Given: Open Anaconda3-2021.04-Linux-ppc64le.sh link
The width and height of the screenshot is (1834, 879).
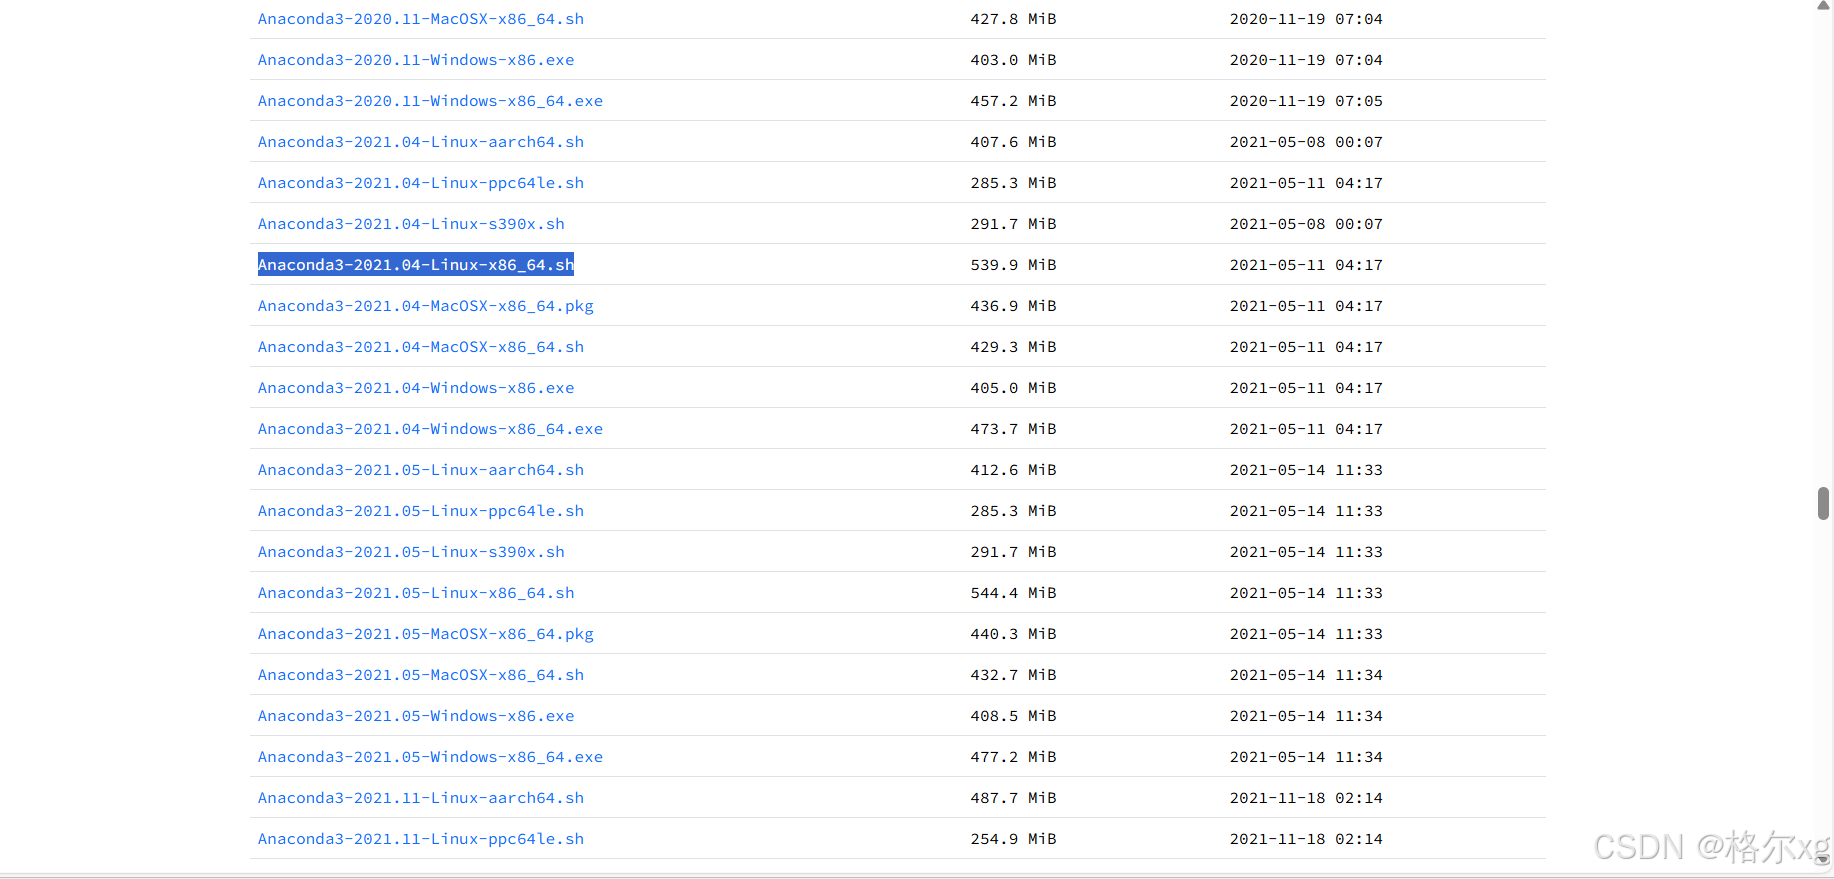Looking at the screenshot, I should pyautogui.click(x=421, y=183).
